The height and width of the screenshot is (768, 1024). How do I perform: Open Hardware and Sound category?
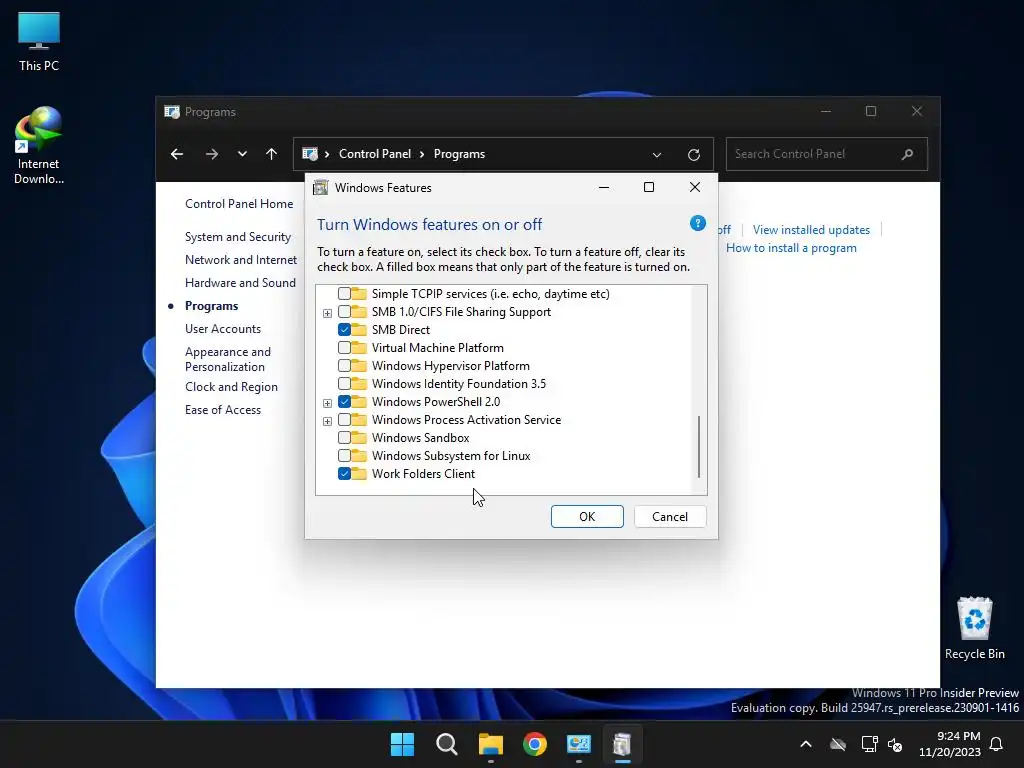click(240, 283)
